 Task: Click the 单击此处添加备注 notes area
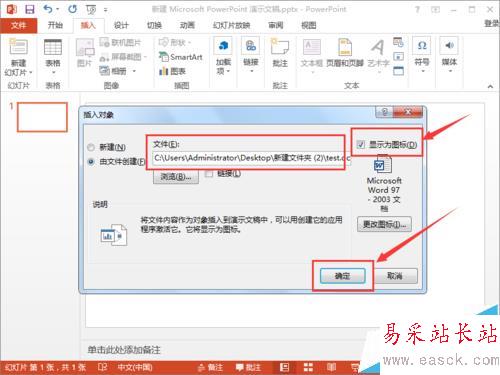(124, 350)
